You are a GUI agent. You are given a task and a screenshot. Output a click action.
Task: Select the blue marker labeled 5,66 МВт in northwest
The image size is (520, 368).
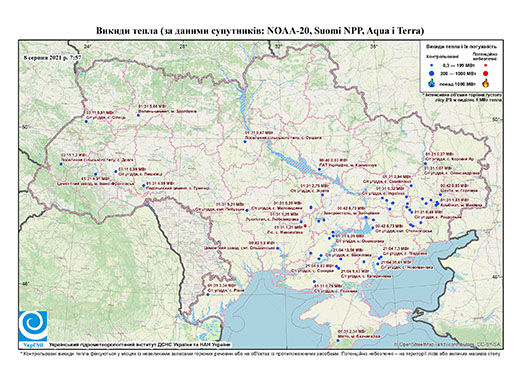138,115
